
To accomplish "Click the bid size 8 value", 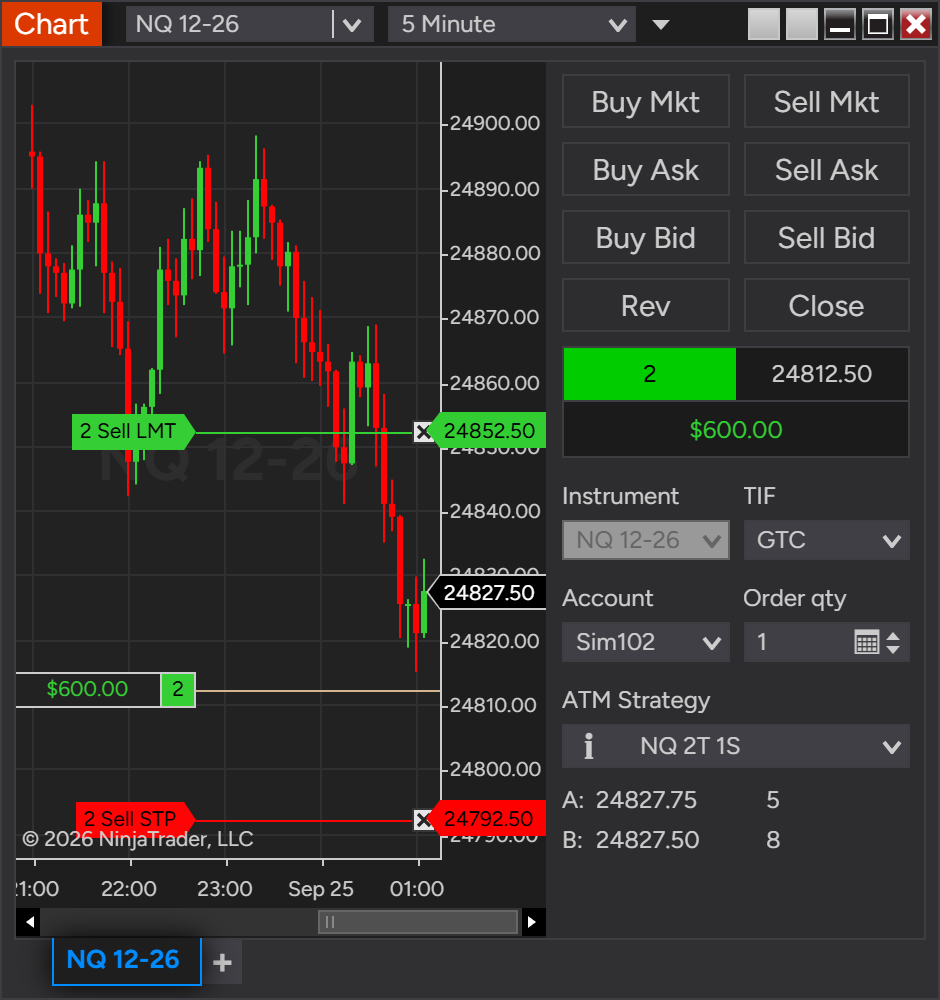I will click(x=773, y=840).
